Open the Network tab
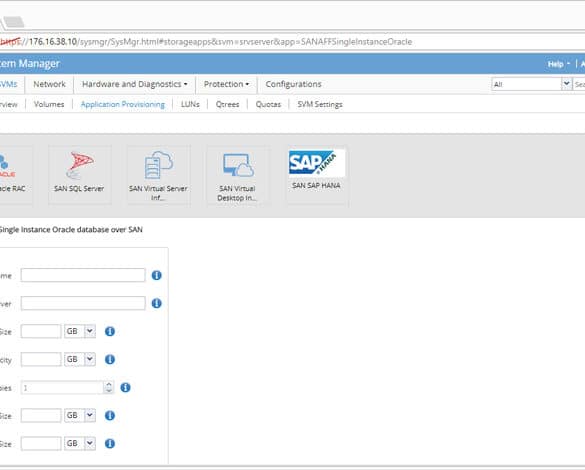Image resolution: width=585 pixels, height=470 pixels. click(x=49, y=84)
